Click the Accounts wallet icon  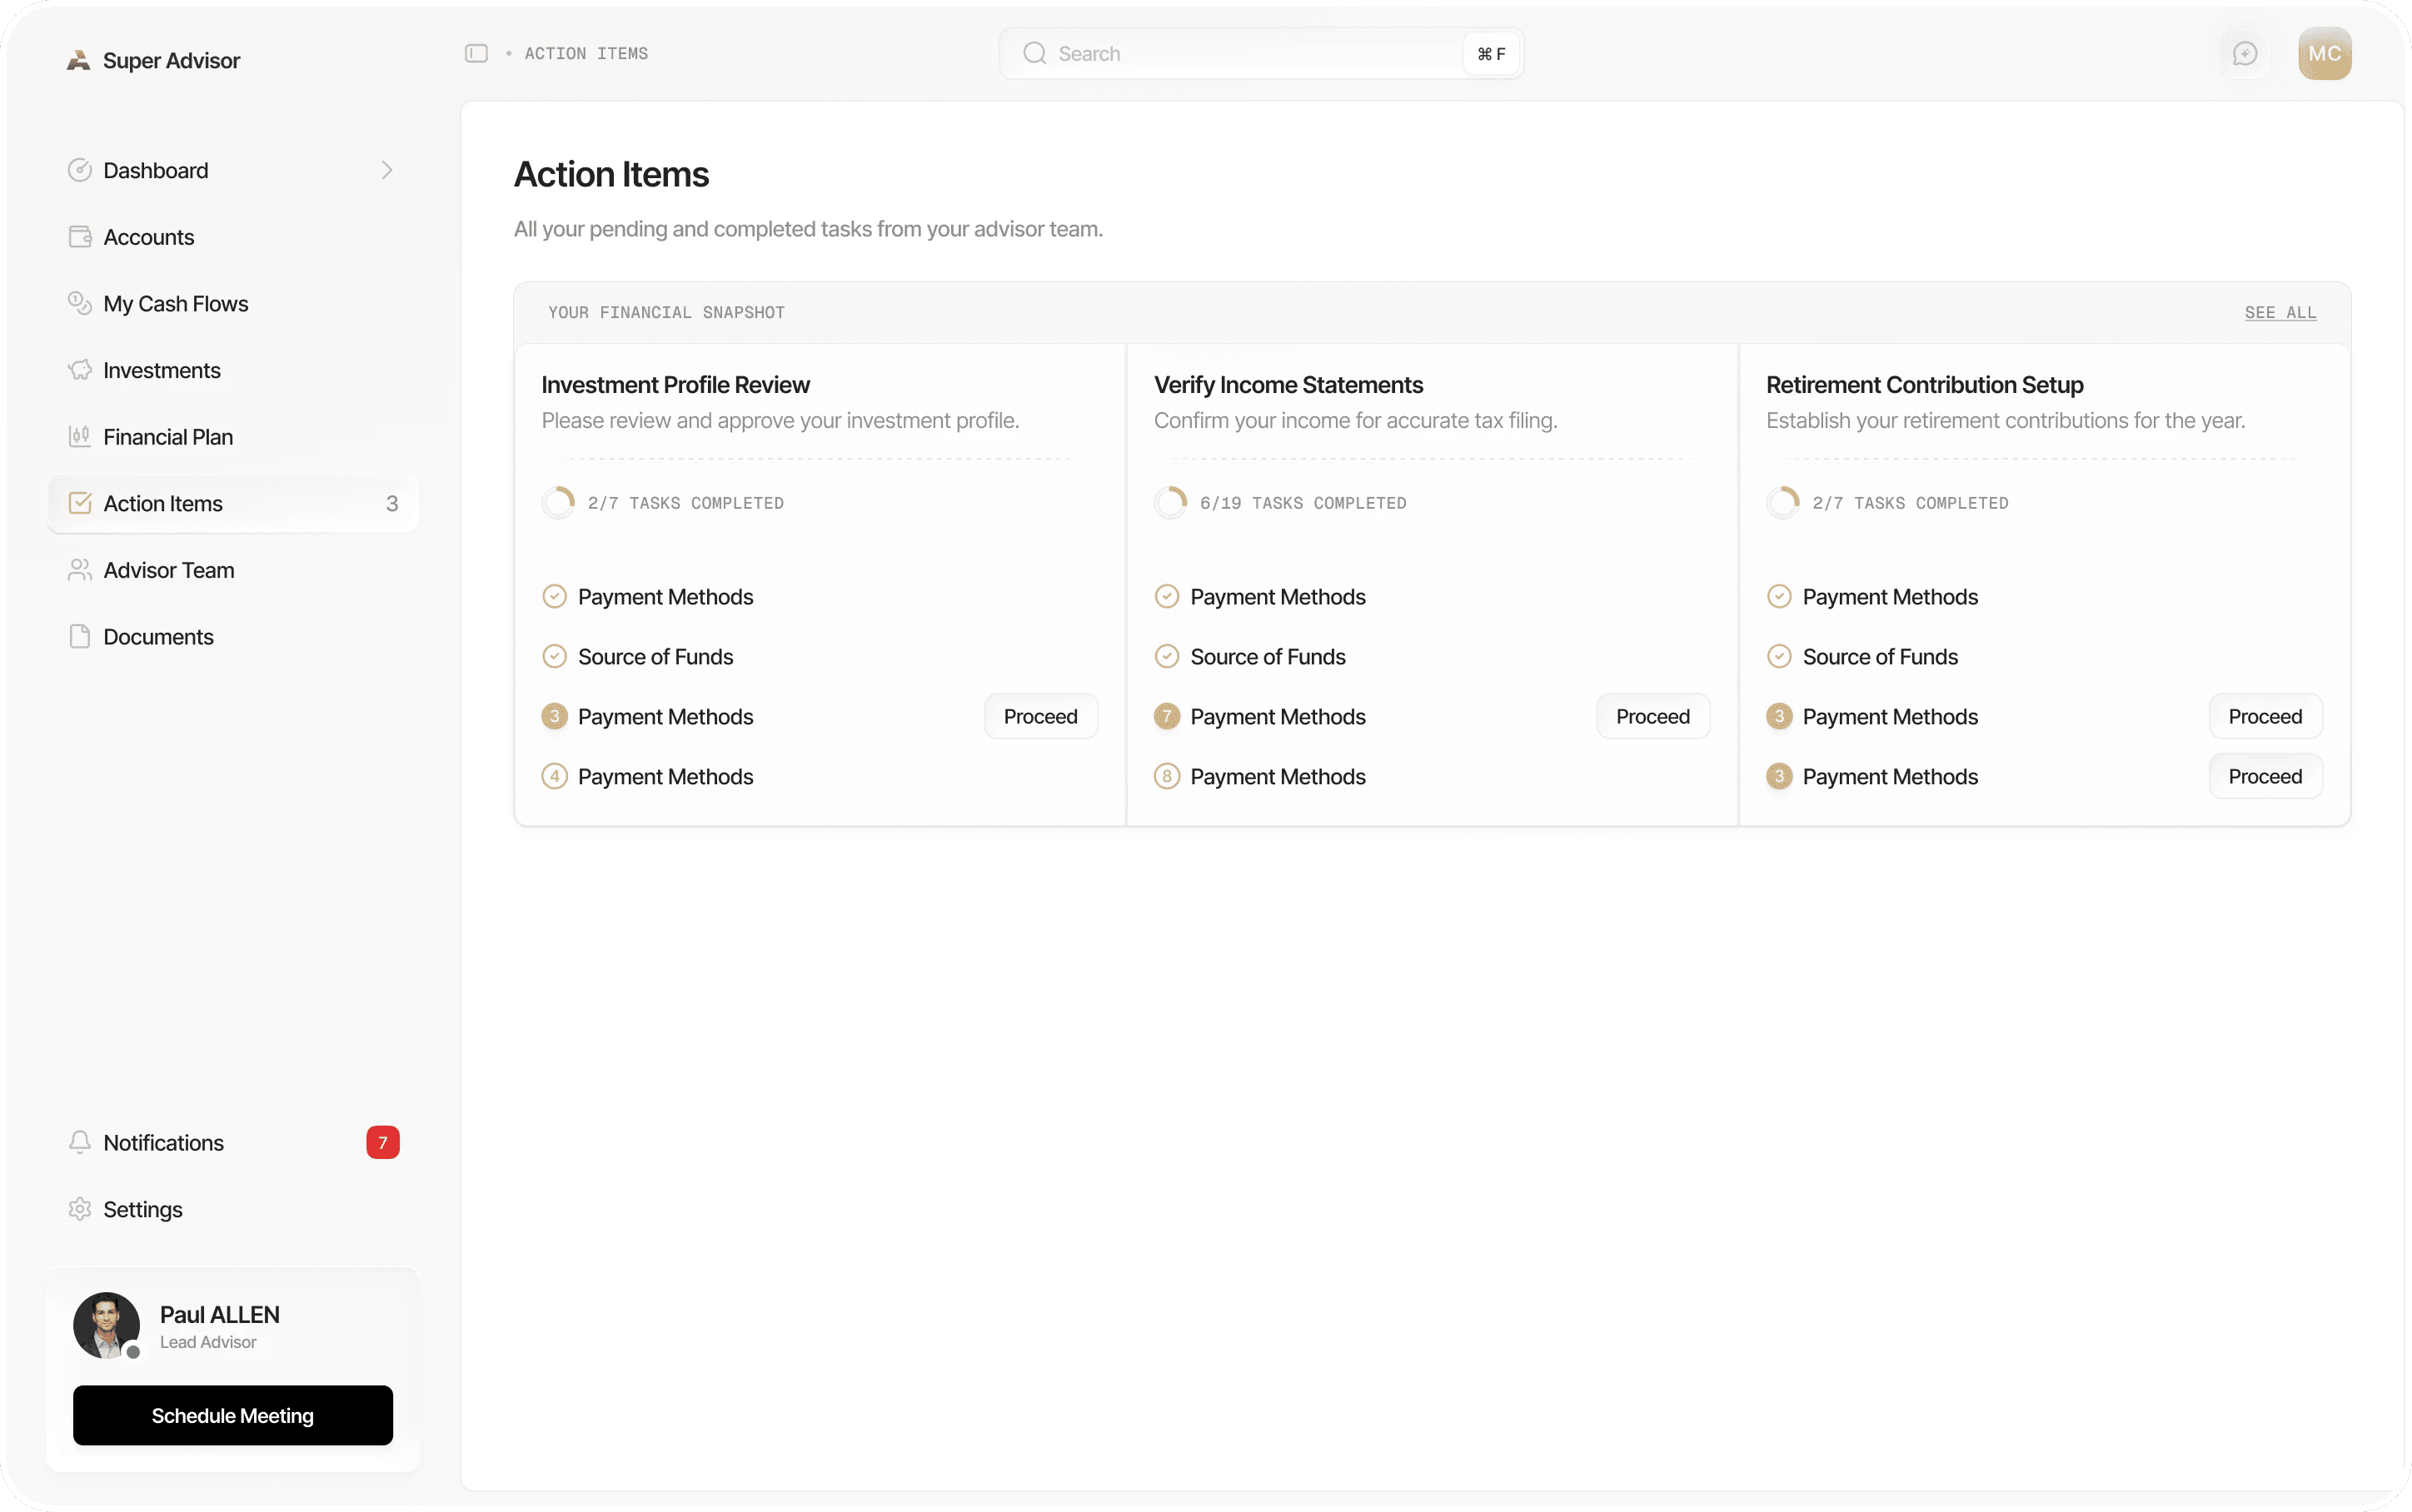80,237
